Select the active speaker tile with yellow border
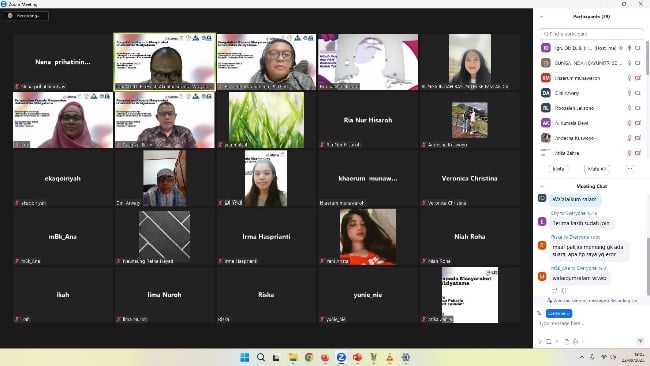Image resolution: width=650 pixels, height=366 pixels. pos(165,62)
